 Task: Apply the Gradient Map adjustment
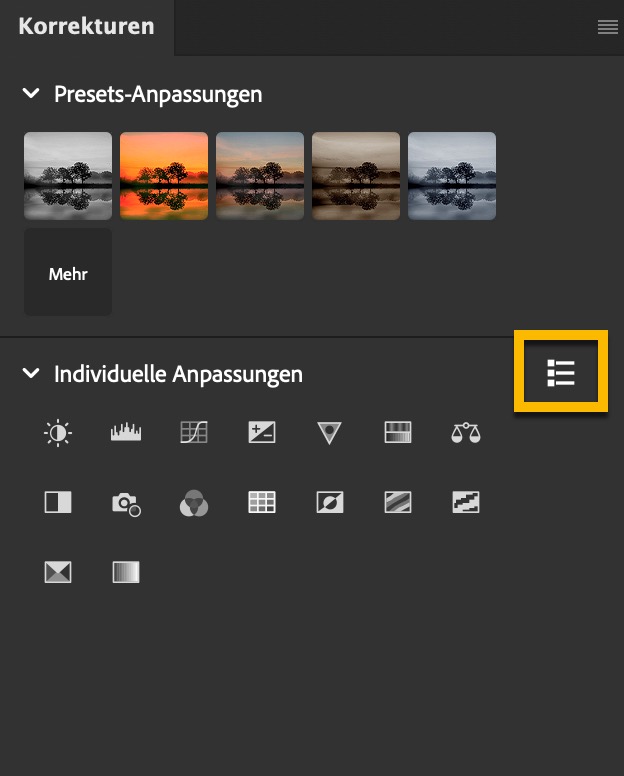tap(126, 572)
